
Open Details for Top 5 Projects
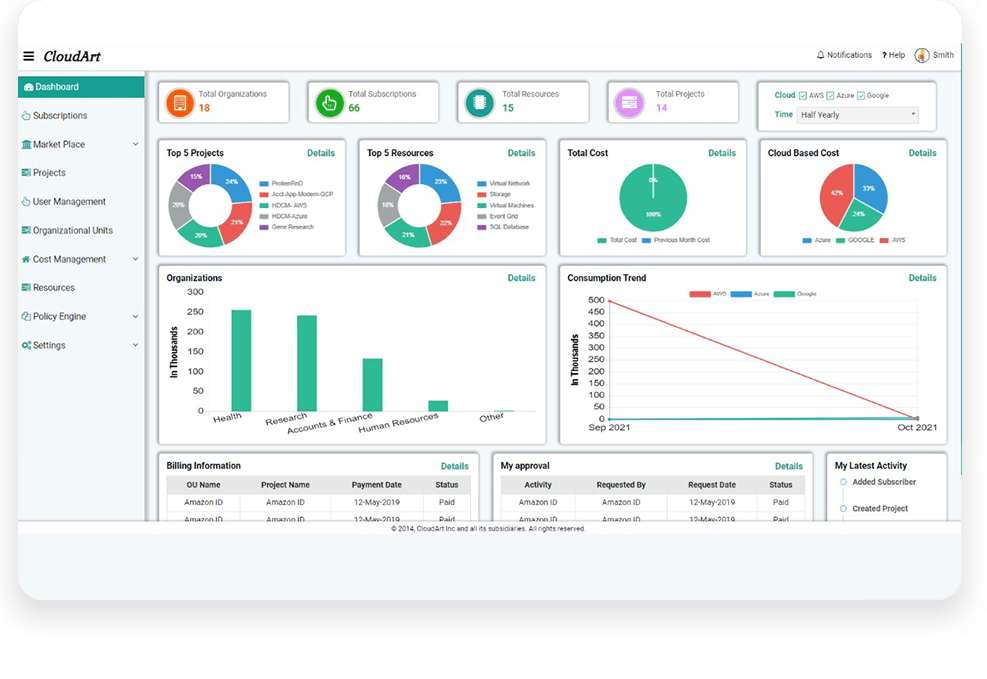pos(320,153)
